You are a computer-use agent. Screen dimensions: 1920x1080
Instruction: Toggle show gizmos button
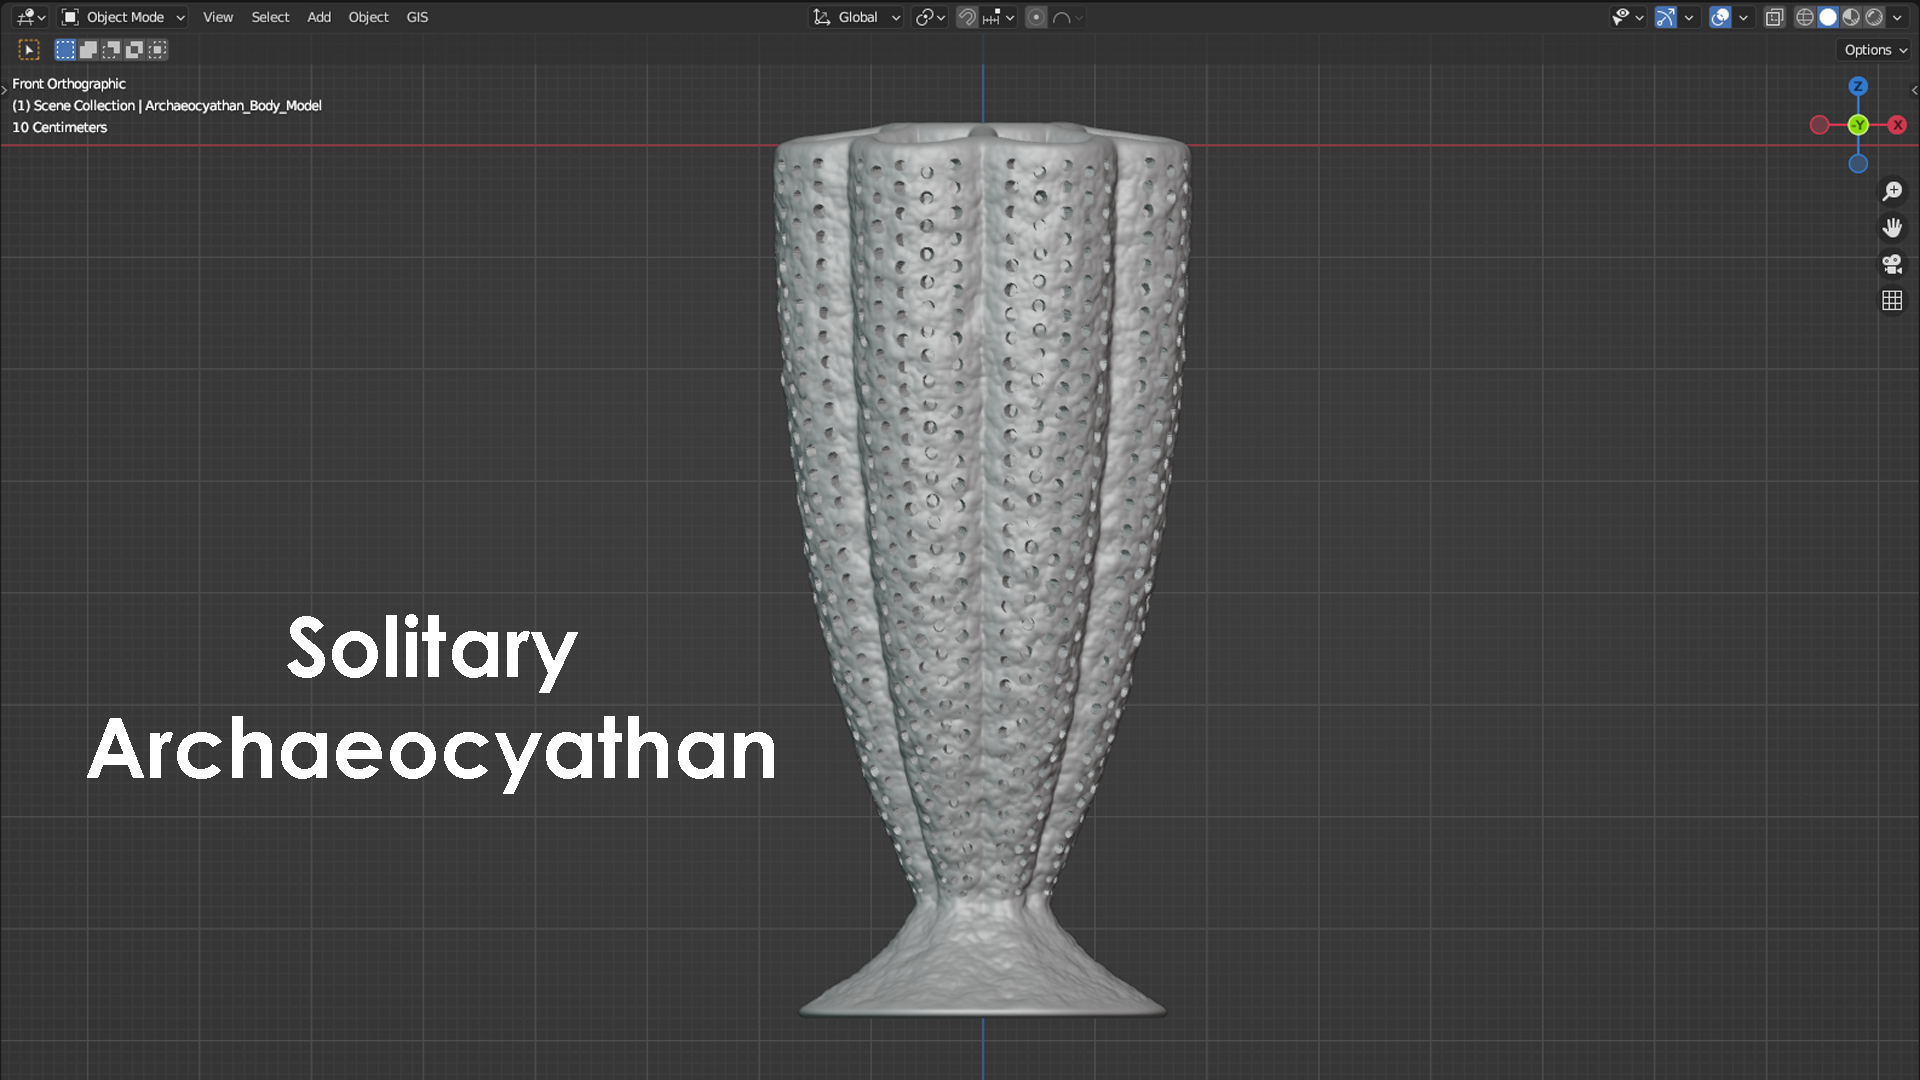1665,17
